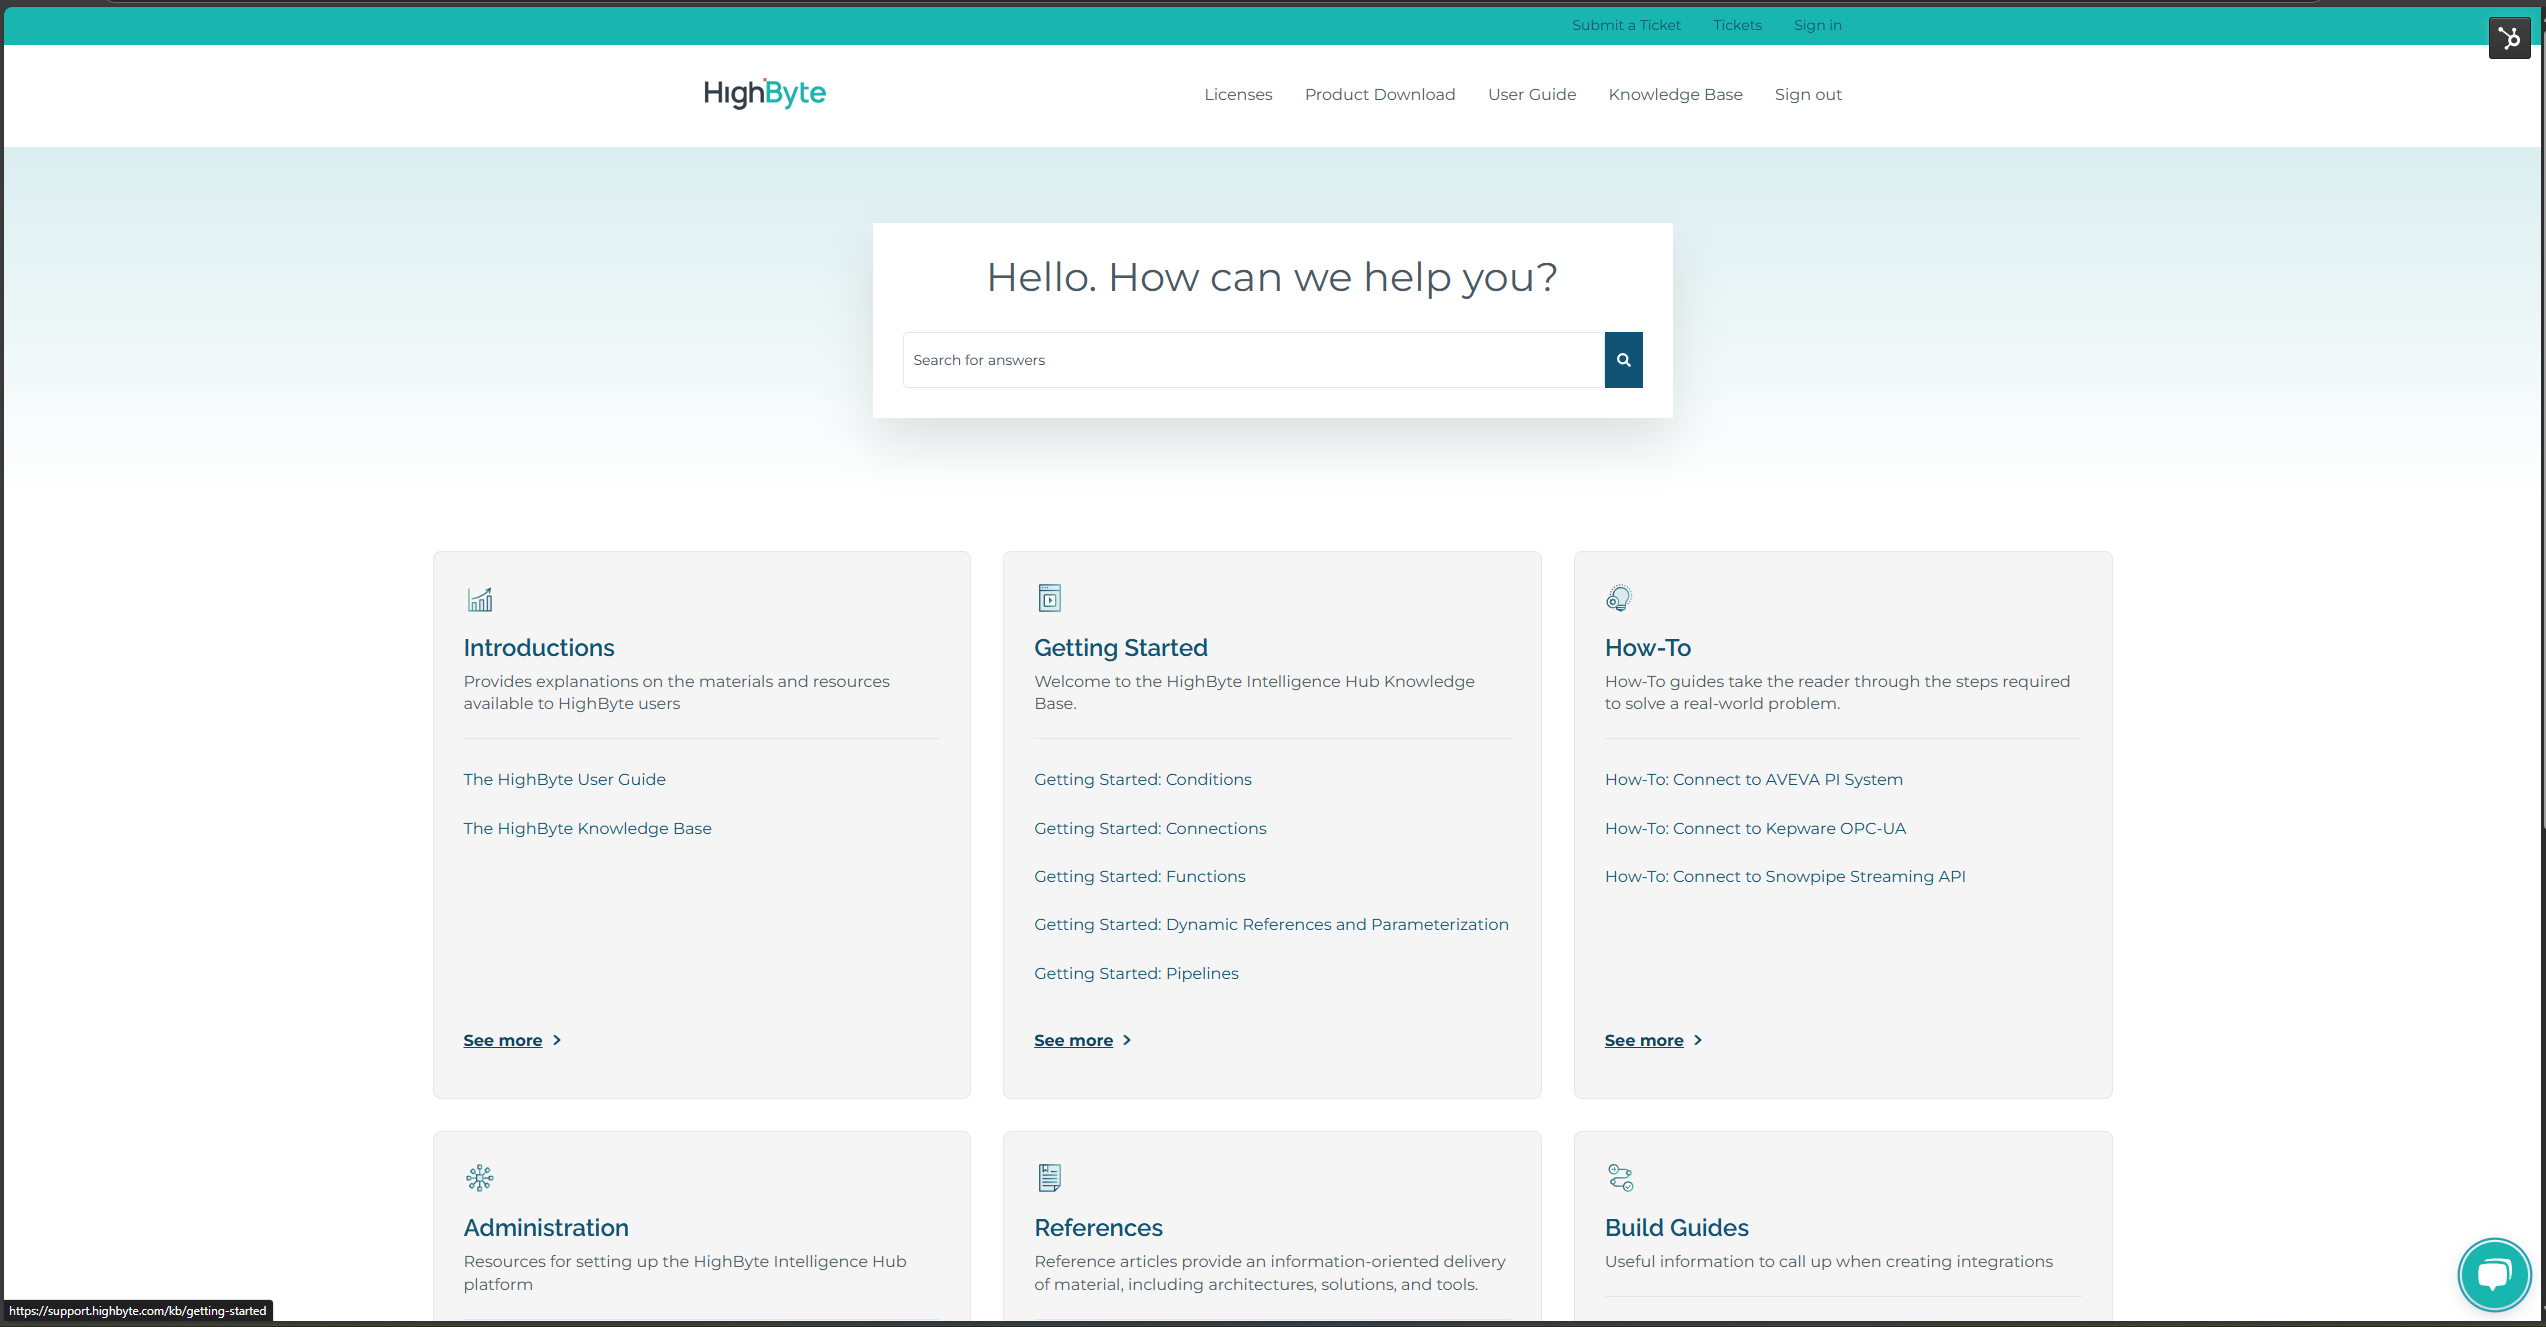Click the Build Guides workflow icon
The height and width of the screenshot is (1327, 2546).
point(1620,1178)
